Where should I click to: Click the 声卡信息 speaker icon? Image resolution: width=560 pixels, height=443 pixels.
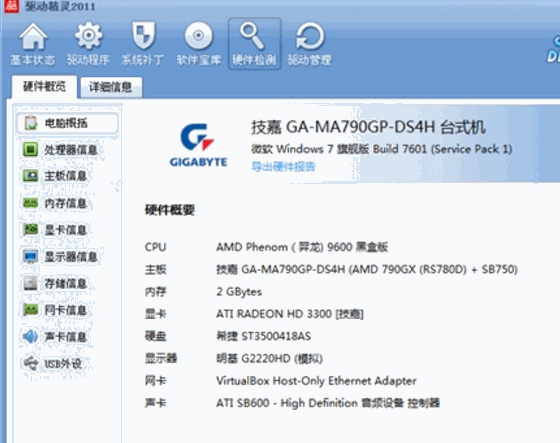[30, 337]
